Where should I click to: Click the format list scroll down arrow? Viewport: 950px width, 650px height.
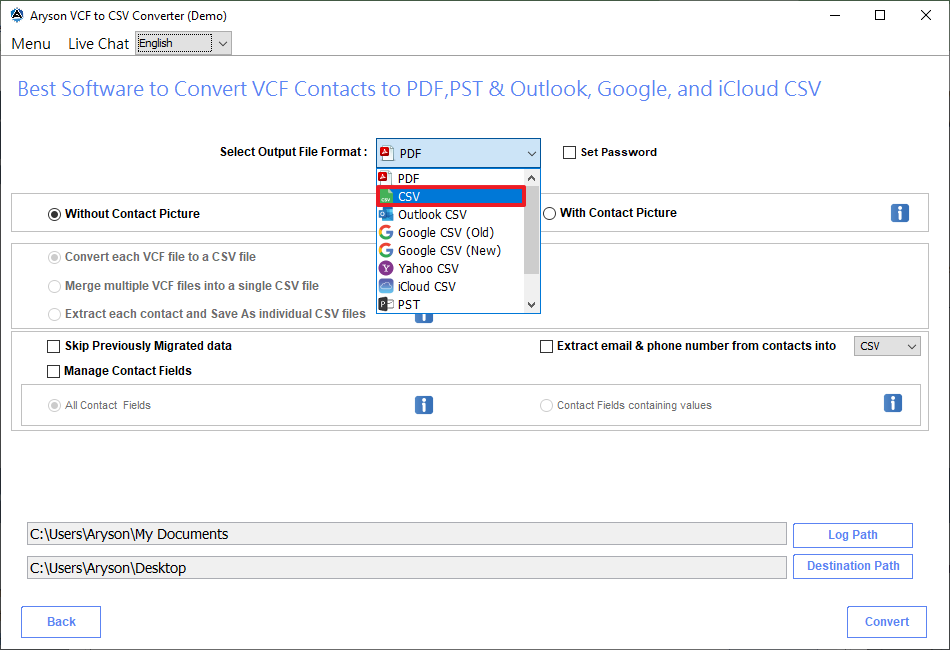[x=531, y=305]
